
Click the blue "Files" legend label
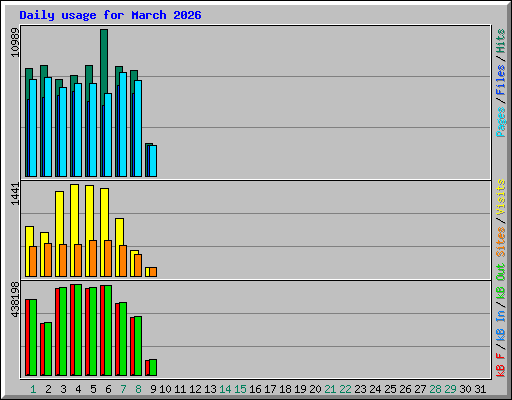tap(500, 80)
